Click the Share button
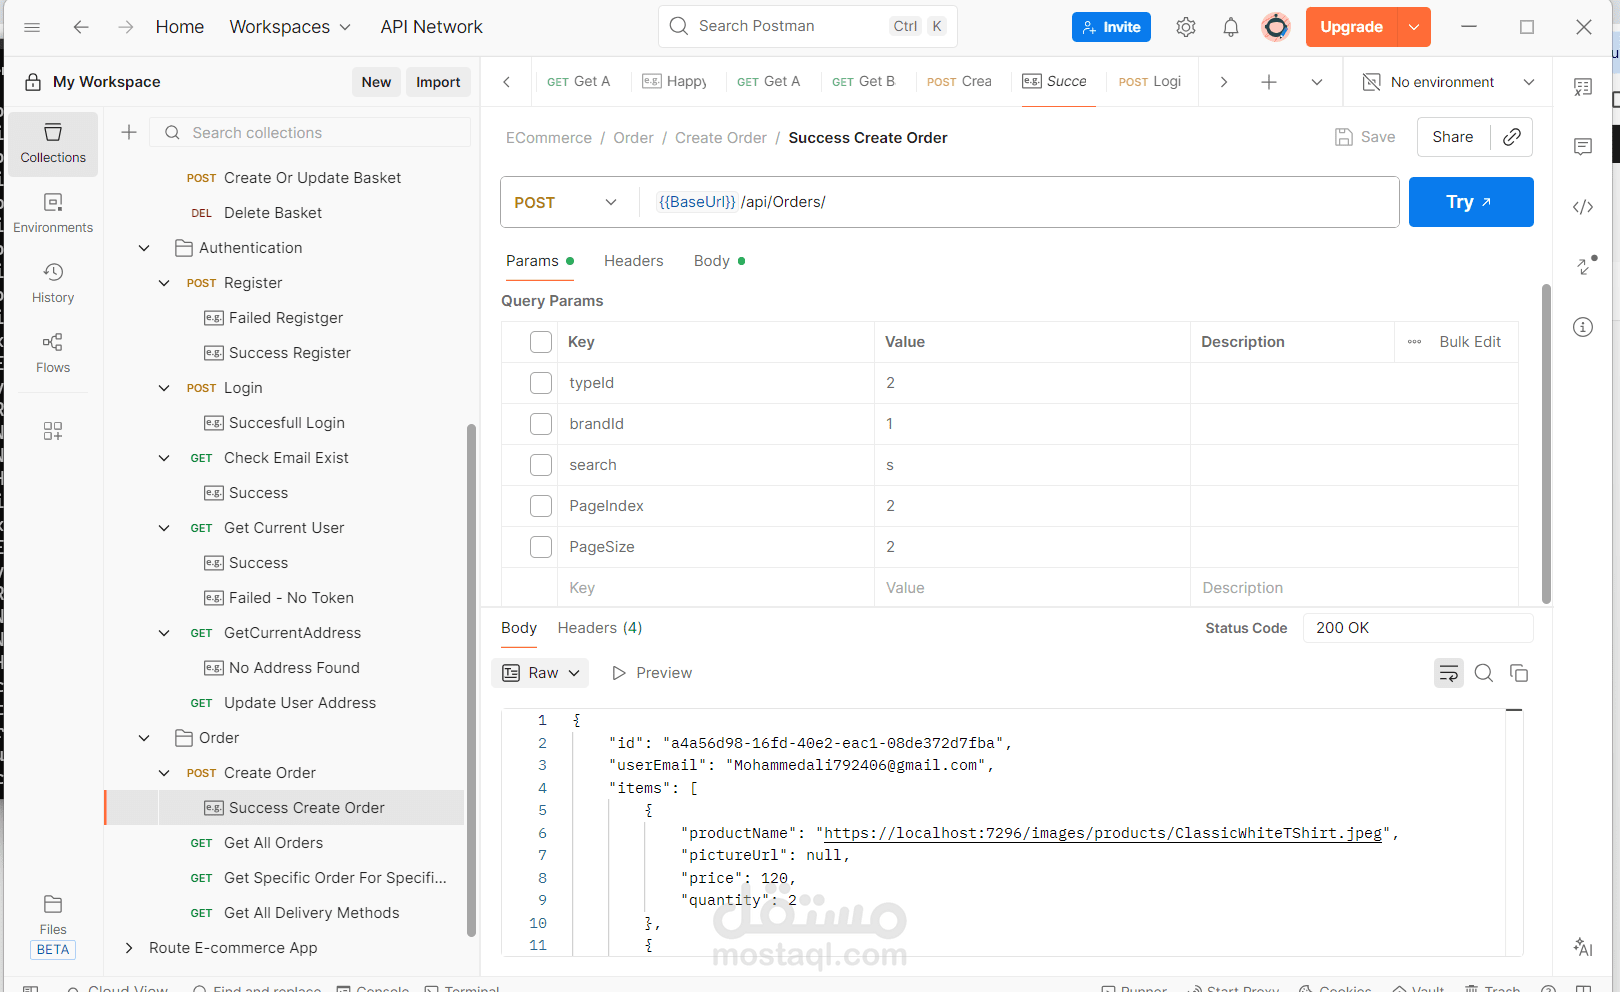Screen dimensions: 1620x992 point(1453,137)
